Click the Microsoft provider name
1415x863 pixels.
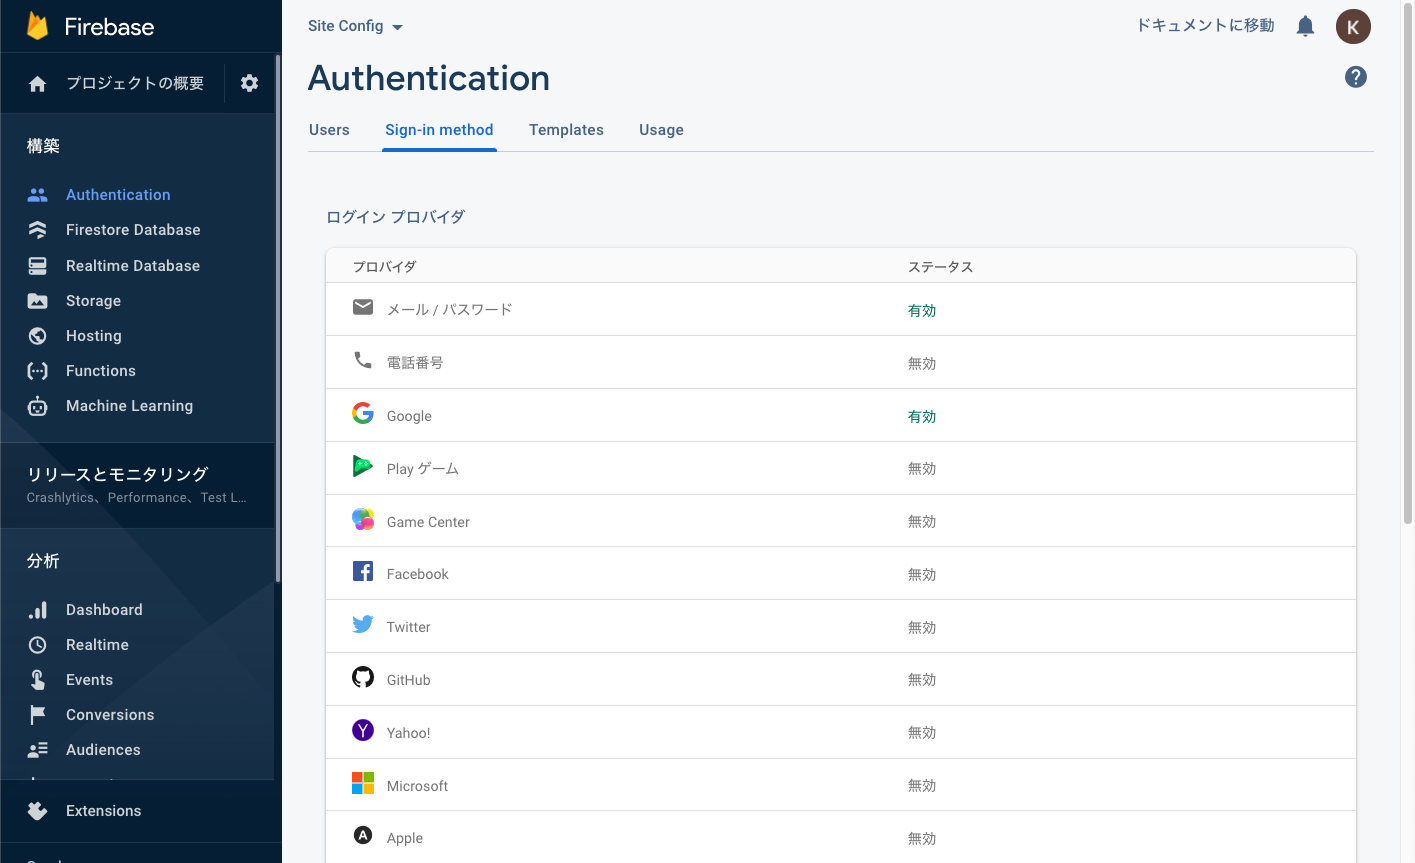click(417, 786)
